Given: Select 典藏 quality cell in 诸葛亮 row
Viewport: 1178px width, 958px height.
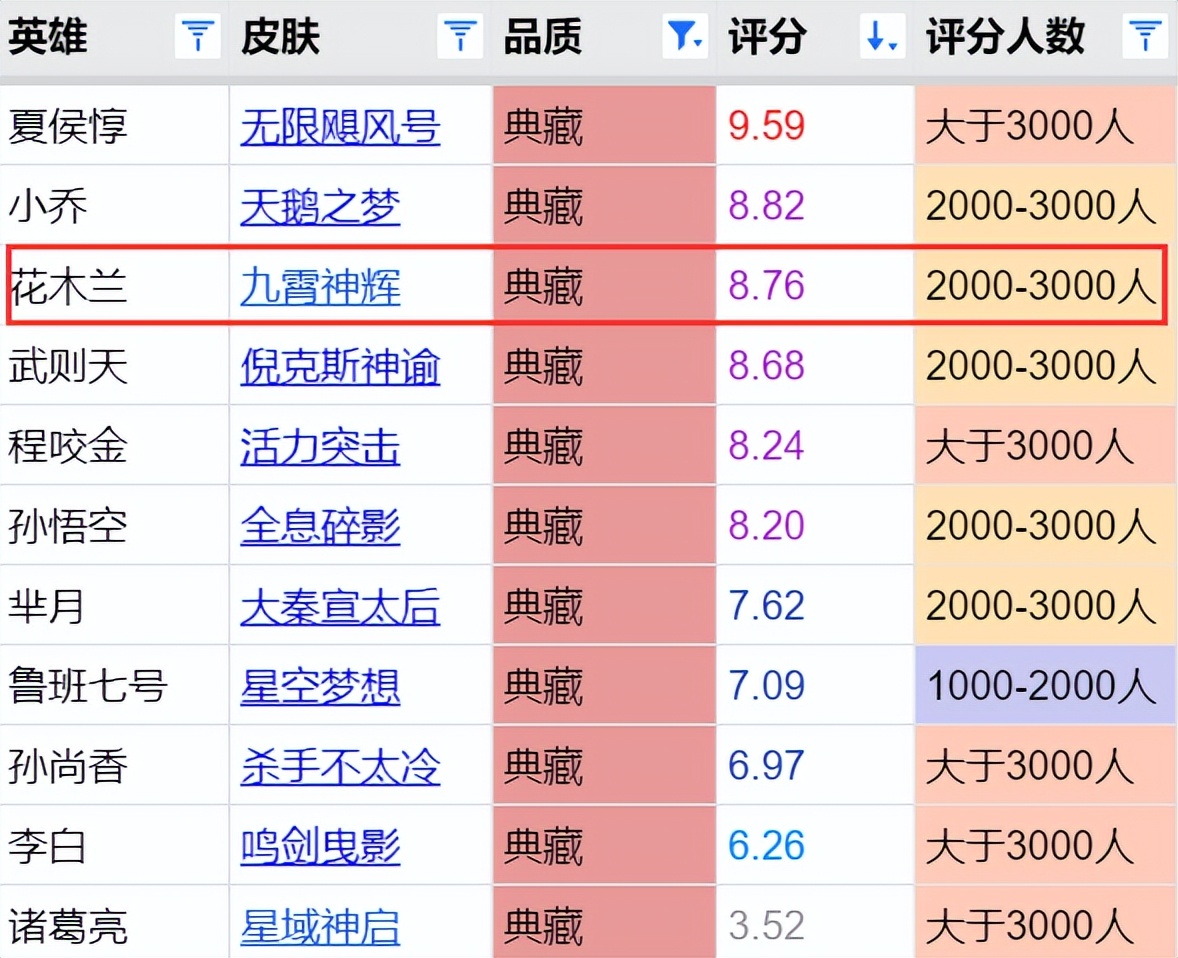Looking at the screenshot, I should click(604, 923).
